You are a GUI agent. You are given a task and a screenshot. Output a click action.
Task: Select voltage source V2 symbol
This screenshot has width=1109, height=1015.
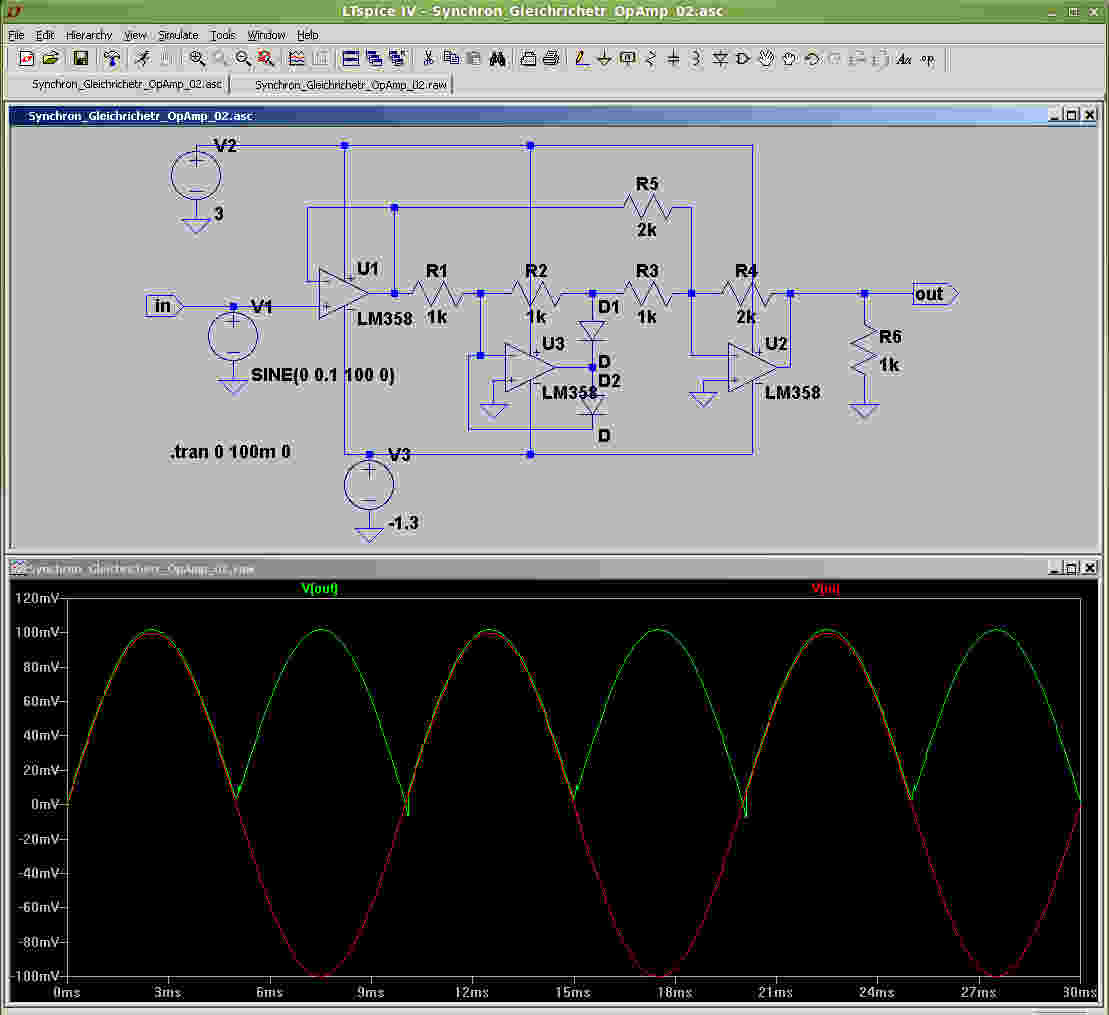coord(196,176)
